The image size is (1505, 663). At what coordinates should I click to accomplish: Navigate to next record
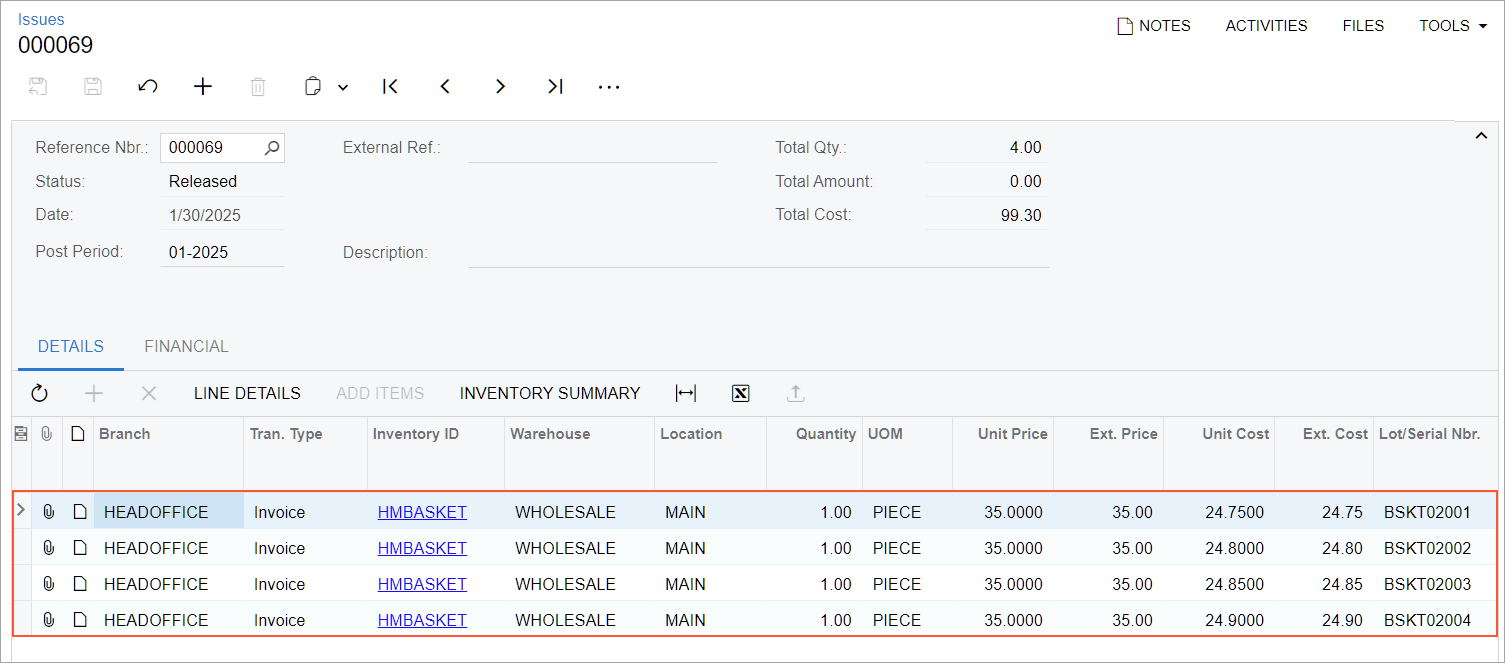(501, 87)
